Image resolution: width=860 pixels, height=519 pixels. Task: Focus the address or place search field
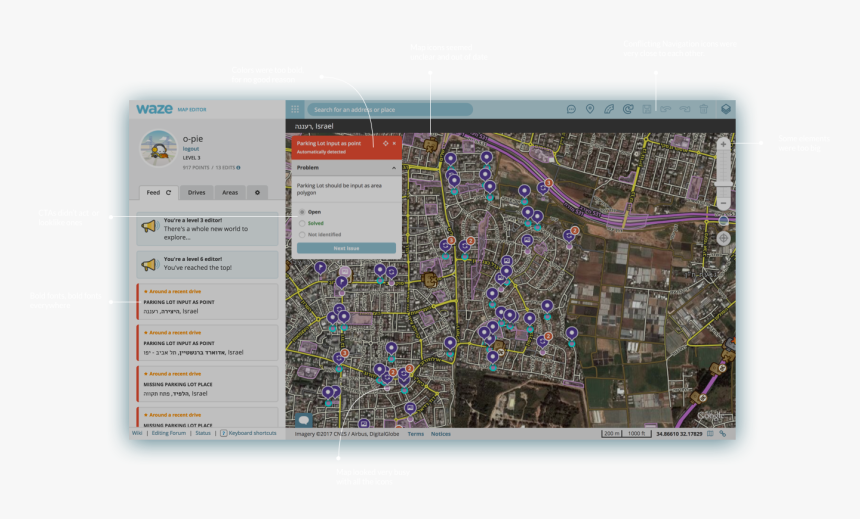coord(390,110)
